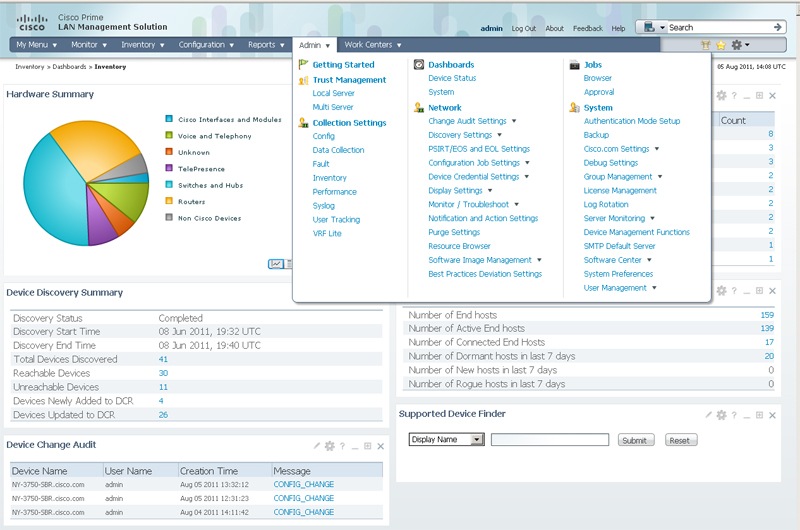Click the chart view icon below pie chart

point(276,264)
